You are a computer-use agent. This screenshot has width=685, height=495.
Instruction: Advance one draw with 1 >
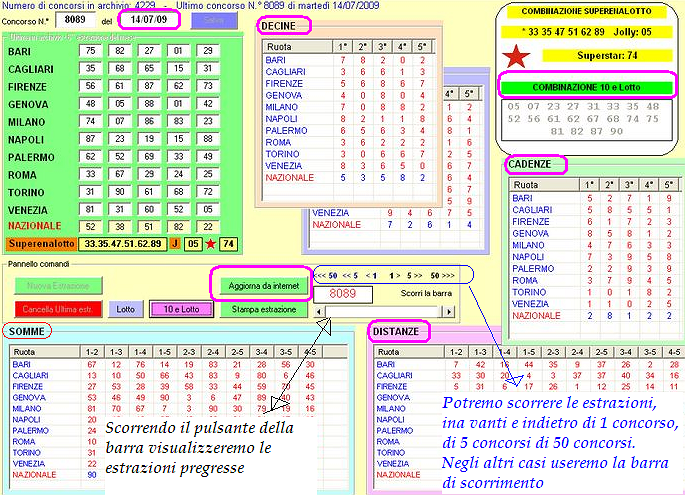coord(394,276)
